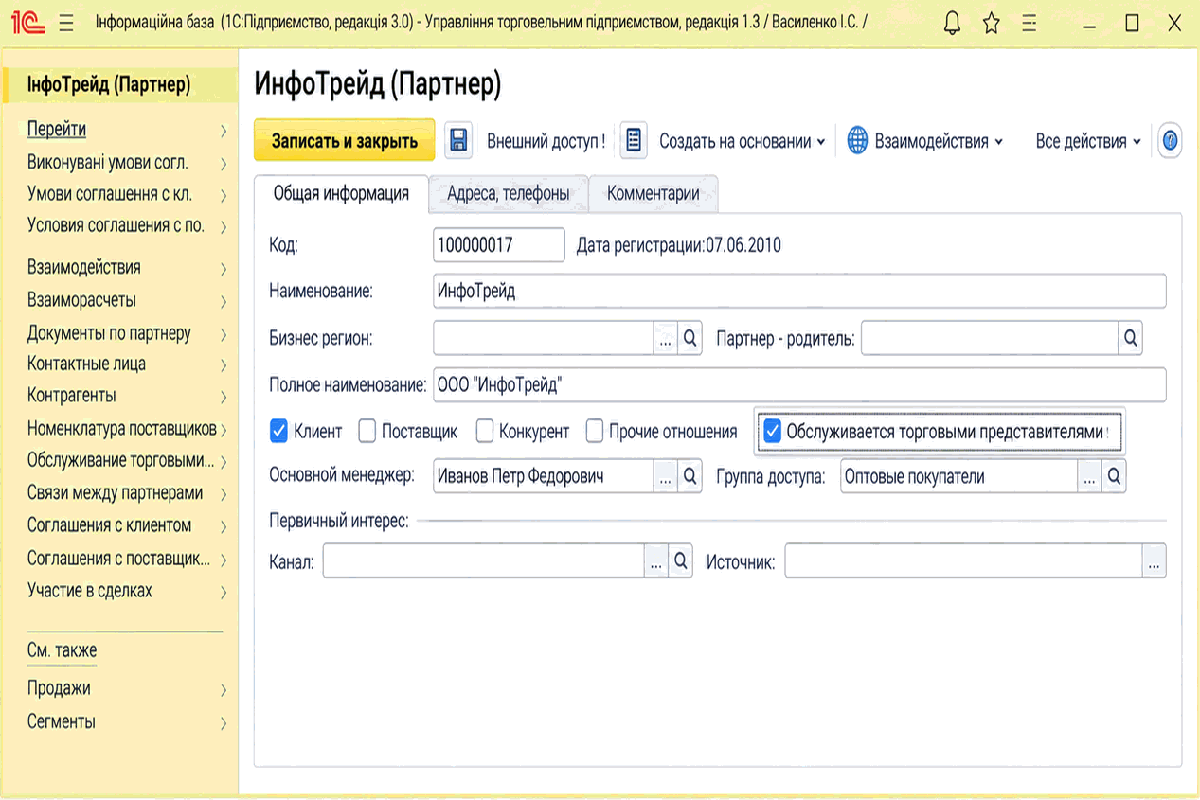The image size is (1200, 800).
Task: Open help question mark icon
Action: [x=1168, y=141]
